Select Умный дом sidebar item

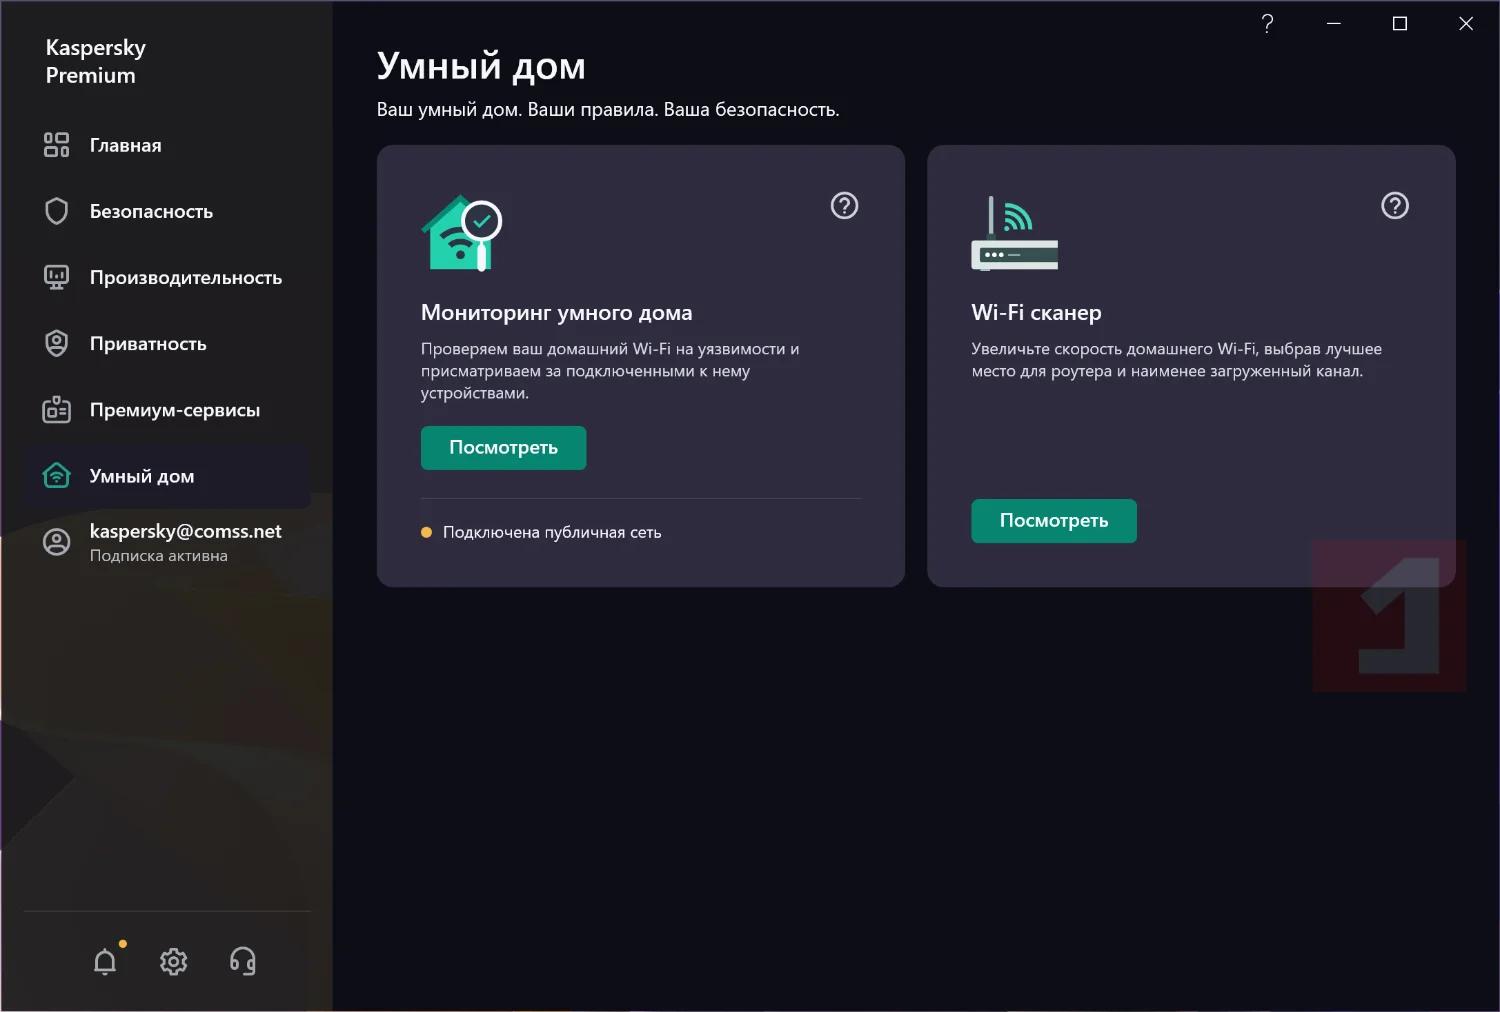(167, 475)
